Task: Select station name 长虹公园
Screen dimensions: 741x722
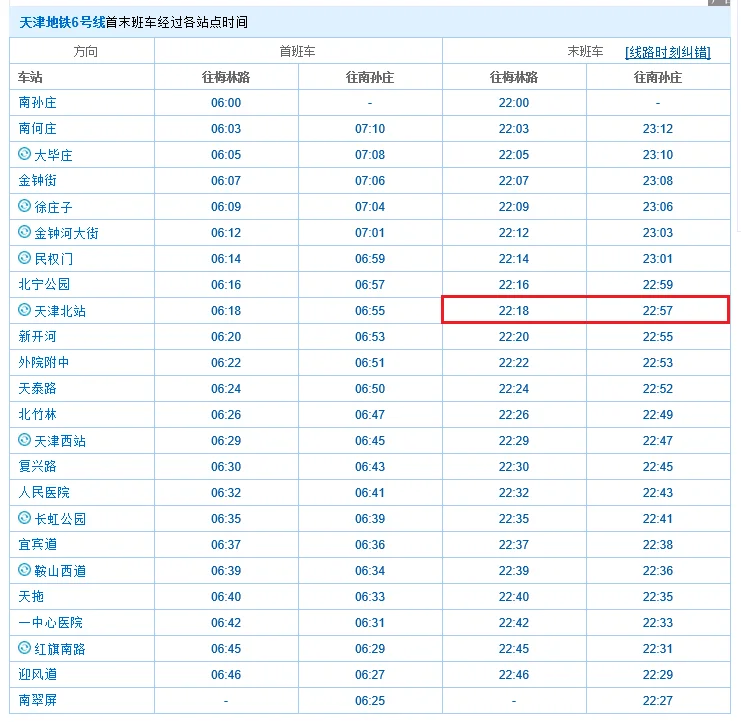Action: pos(60,519)
